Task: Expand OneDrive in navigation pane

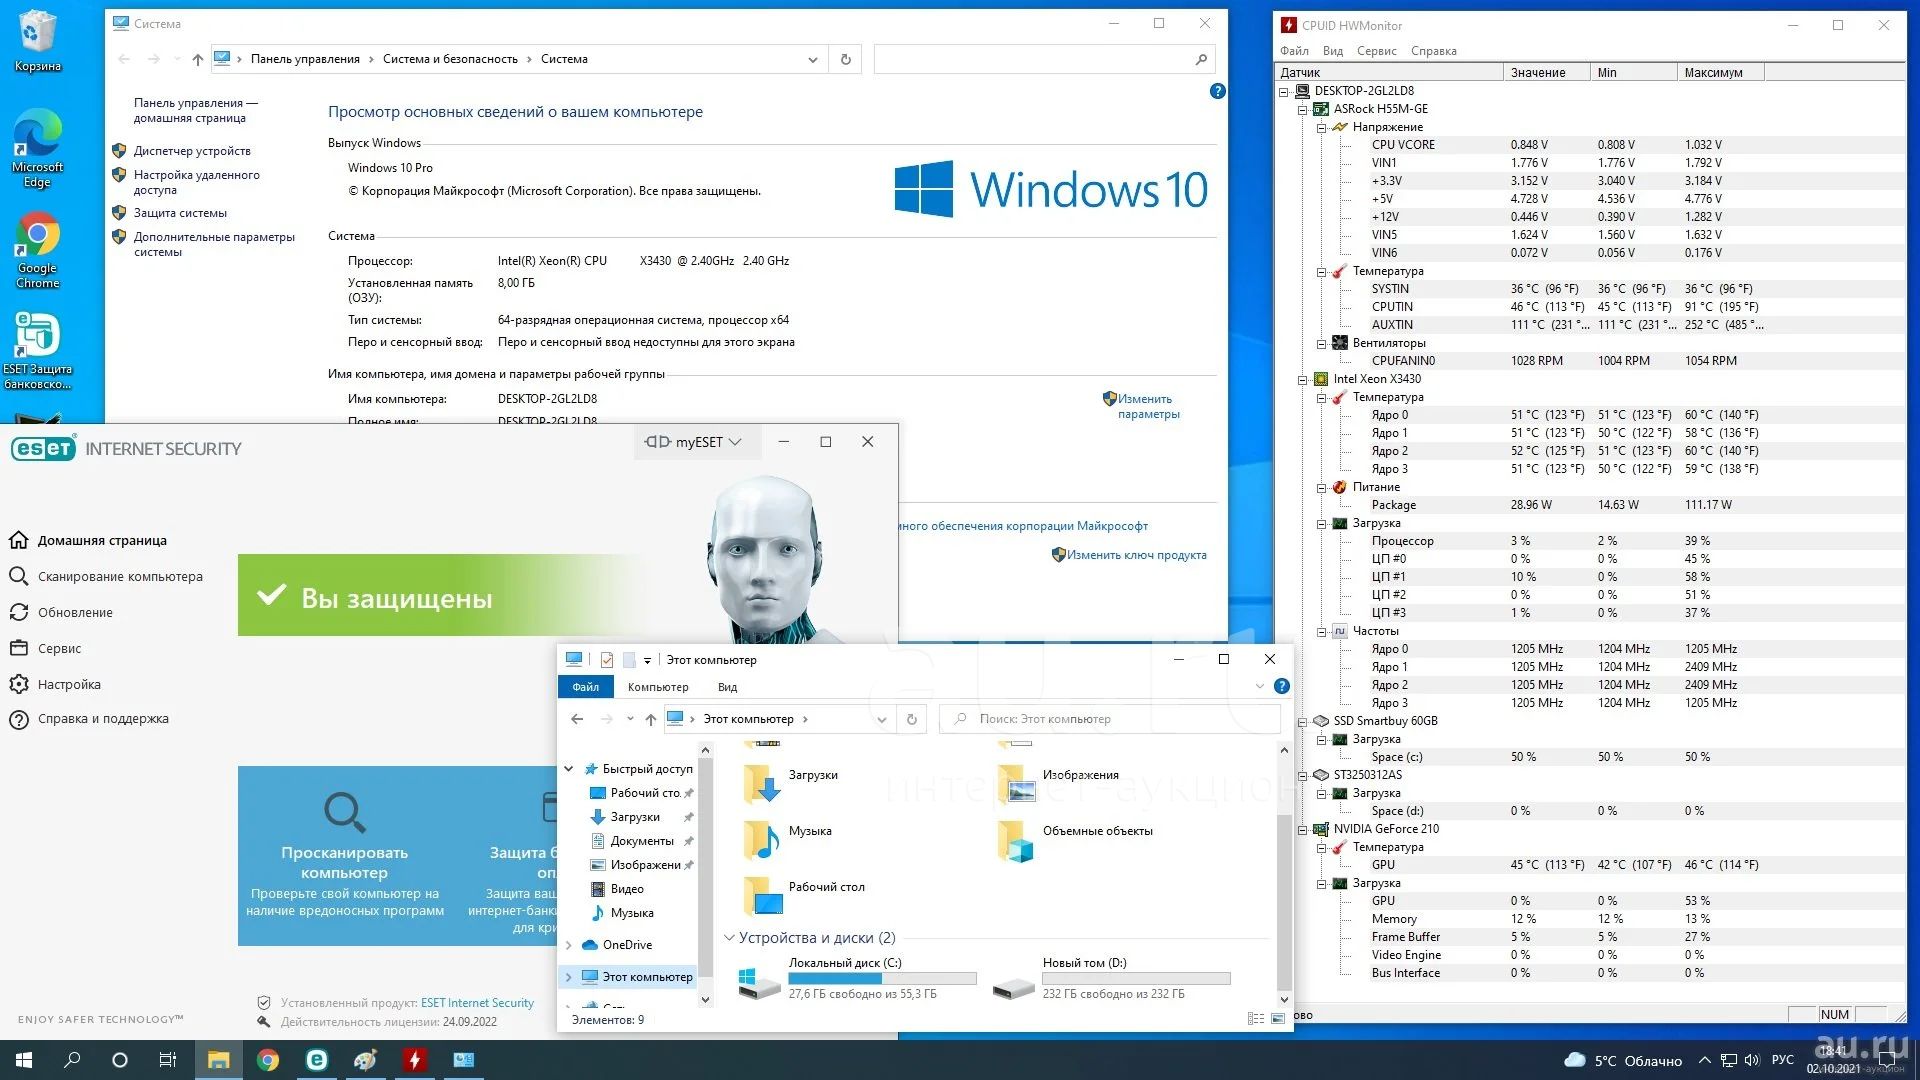Action: pos(569,945)
